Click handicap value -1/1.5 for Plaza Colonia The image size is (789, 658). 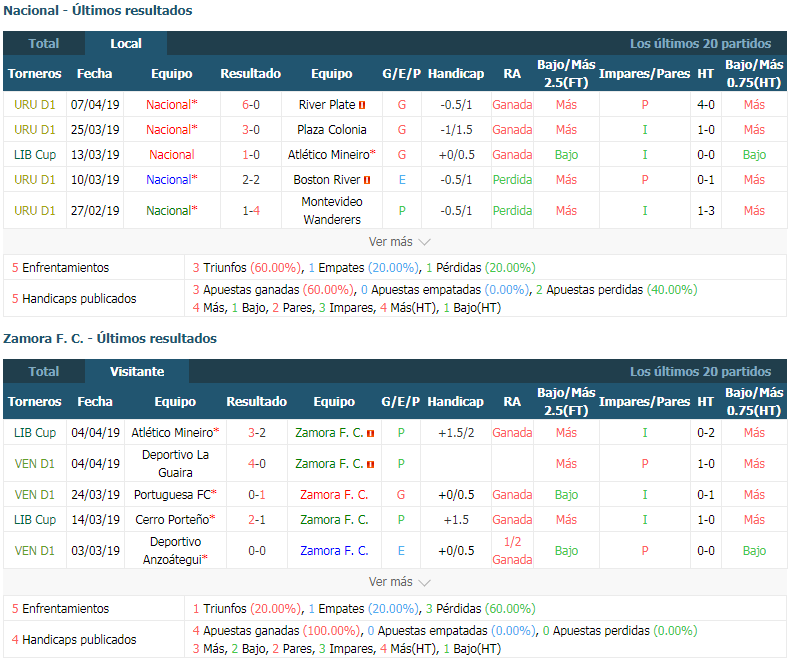click(456, 130)
